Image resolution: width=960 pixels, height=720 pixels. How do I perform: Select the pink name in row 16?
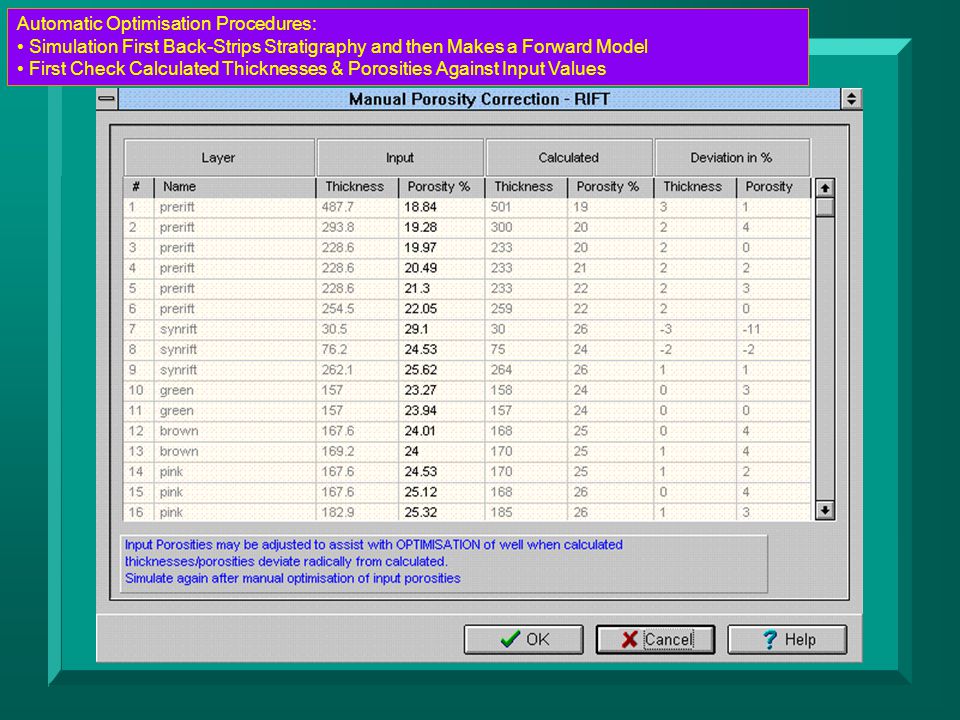234,512
